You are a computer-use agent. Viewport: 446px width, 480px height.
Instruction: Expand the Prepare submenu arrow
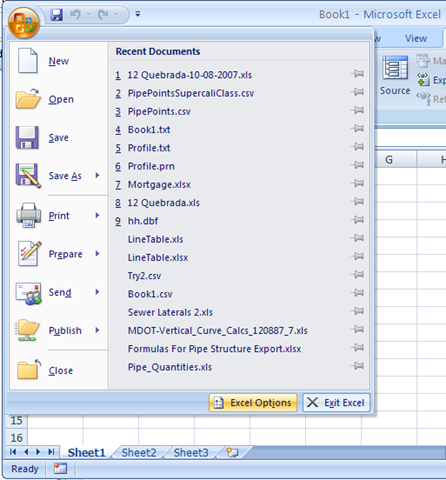pyautogui.click(x=97, y=254)
